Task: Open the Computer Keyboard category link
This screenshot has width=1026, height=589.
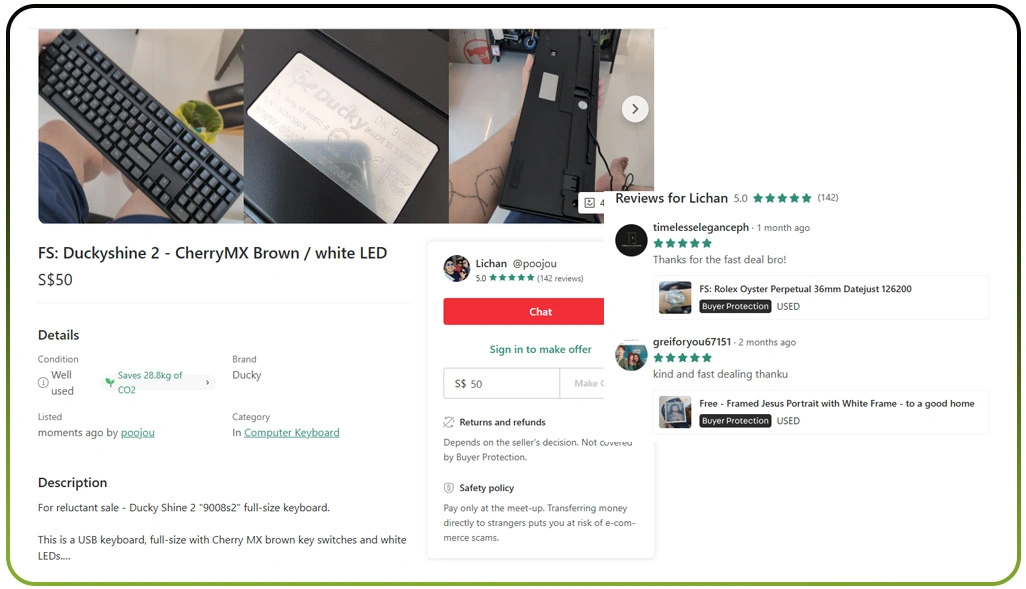Action: click(292, 433)
